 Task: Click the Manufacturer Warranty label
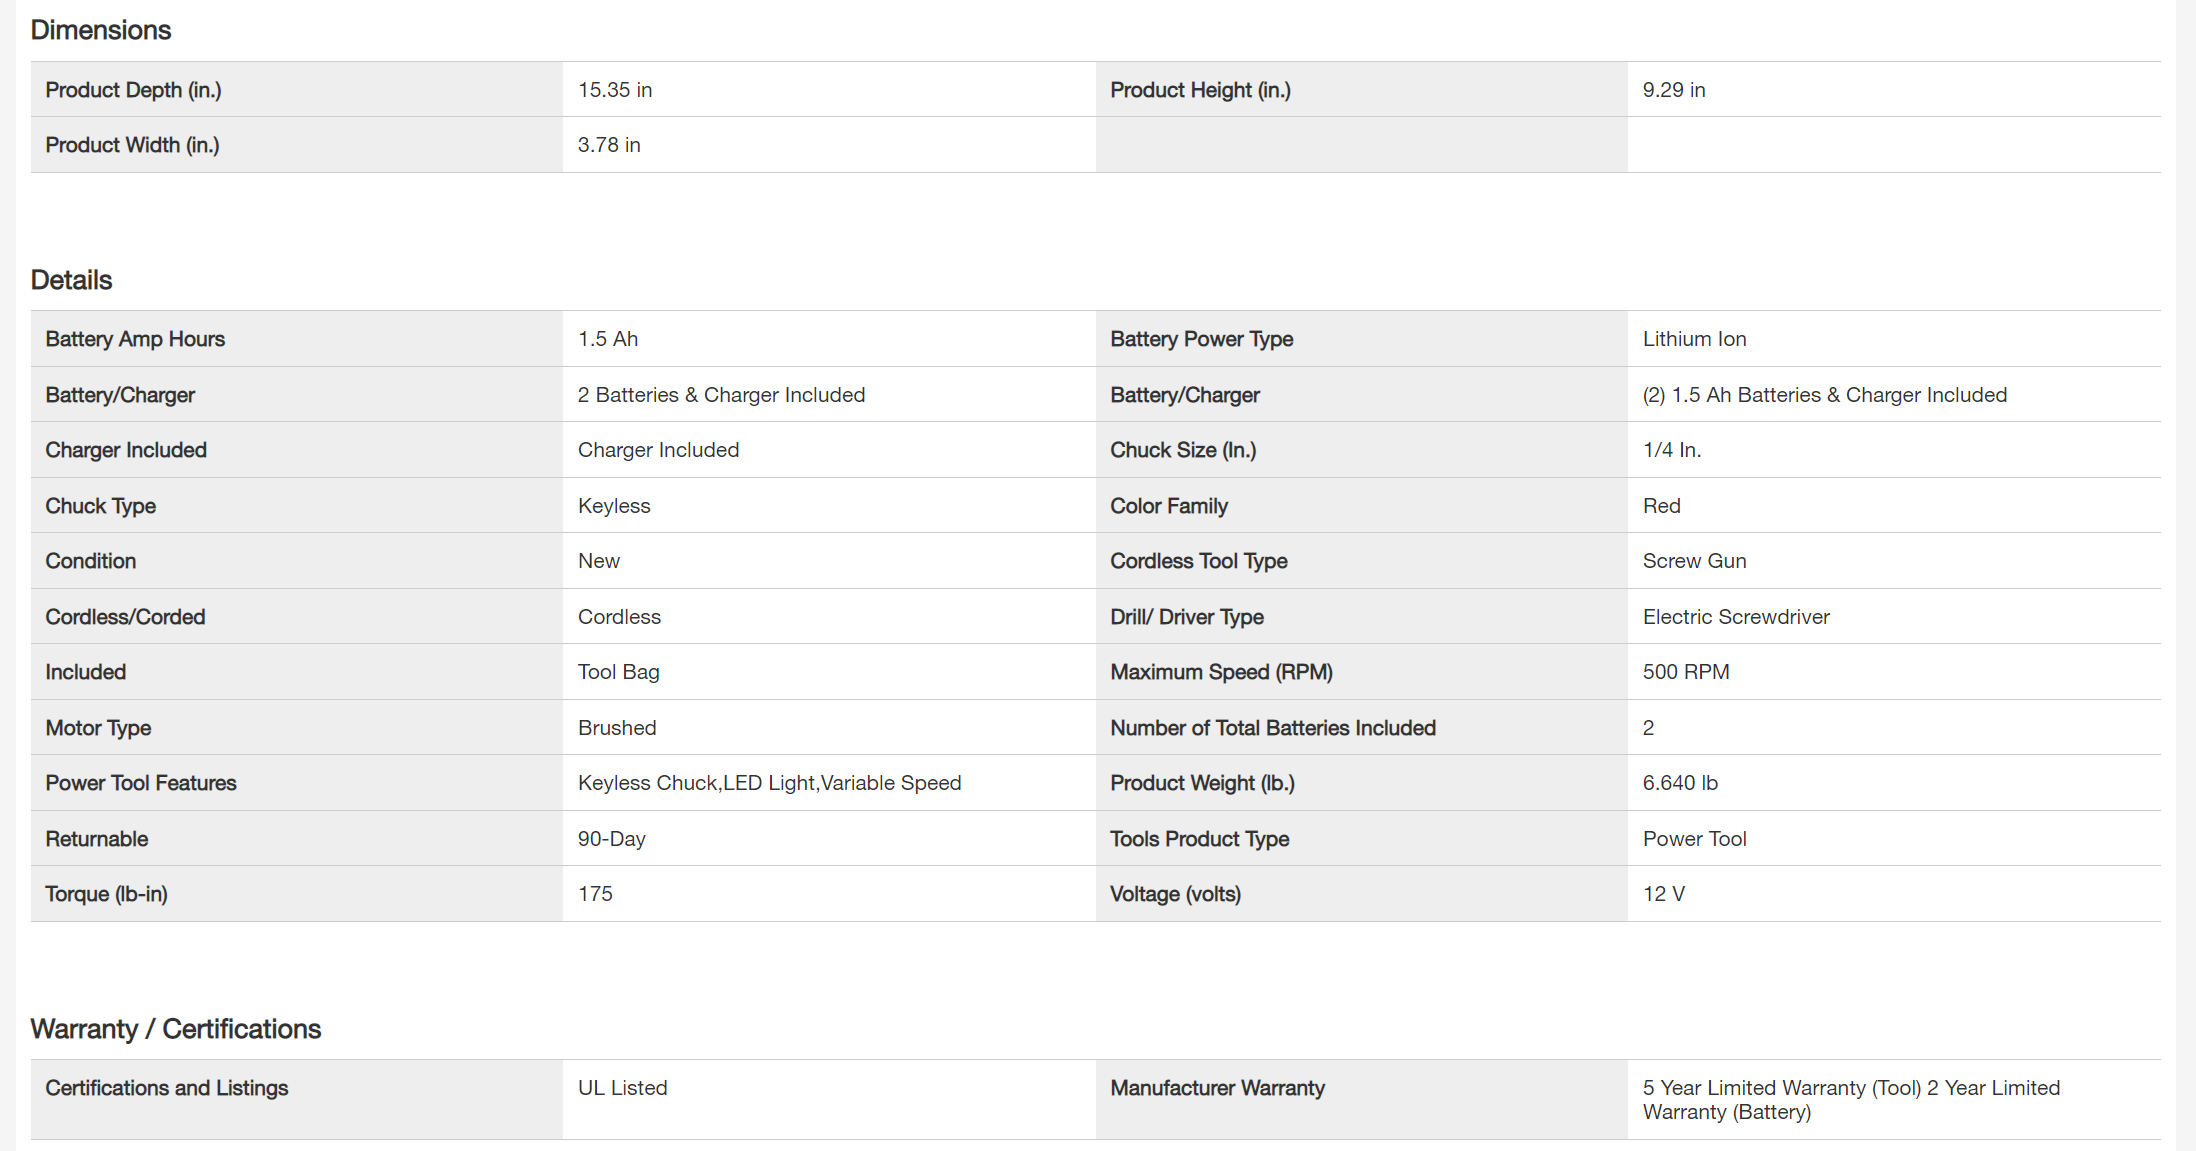(x=1217, y=1088)
